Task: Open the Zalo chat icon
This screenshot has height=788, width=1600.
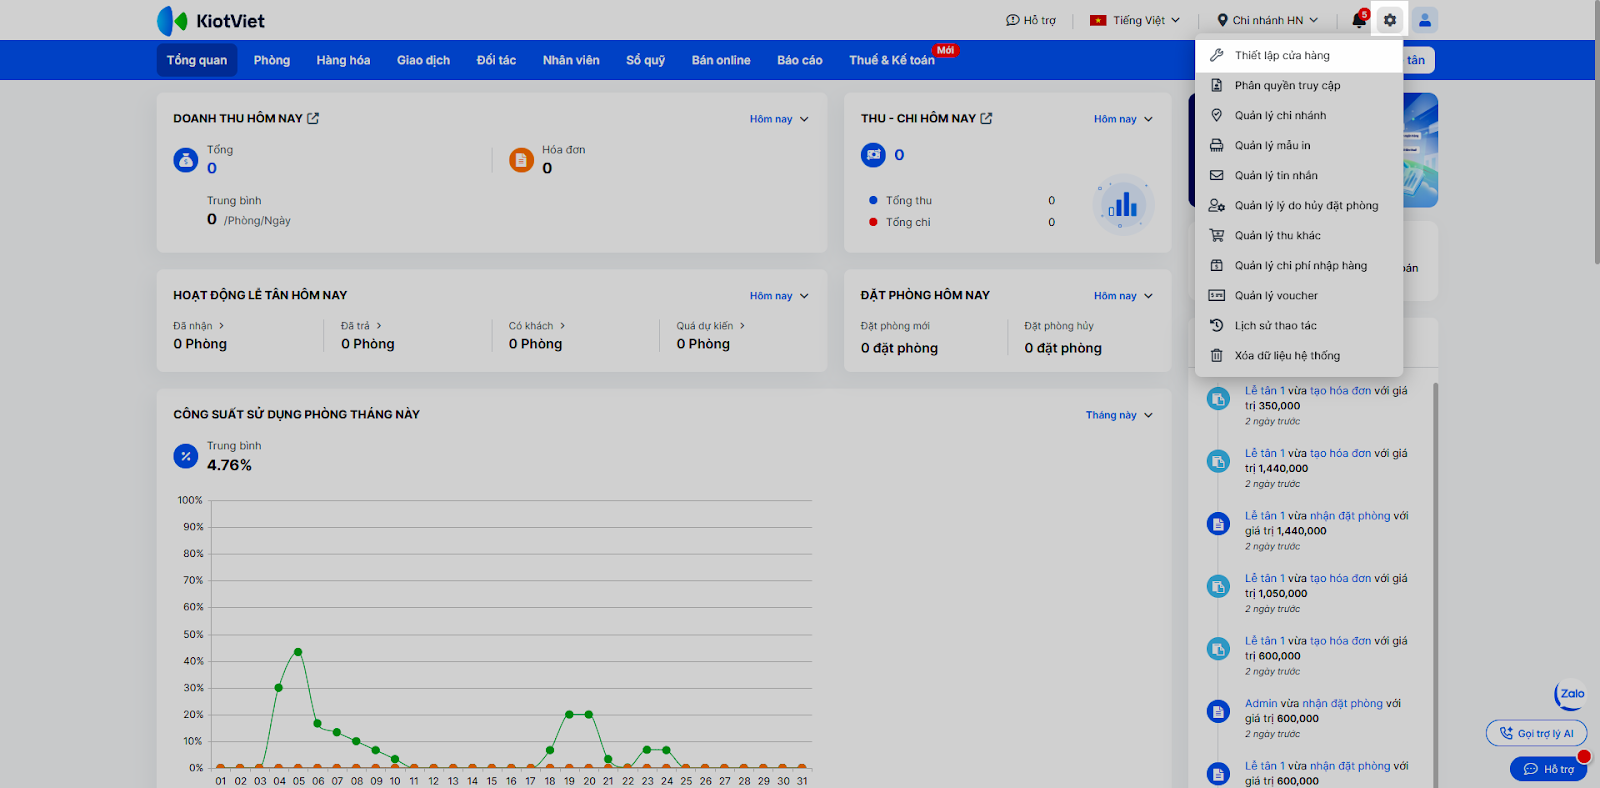Action: coord(1571,694)
